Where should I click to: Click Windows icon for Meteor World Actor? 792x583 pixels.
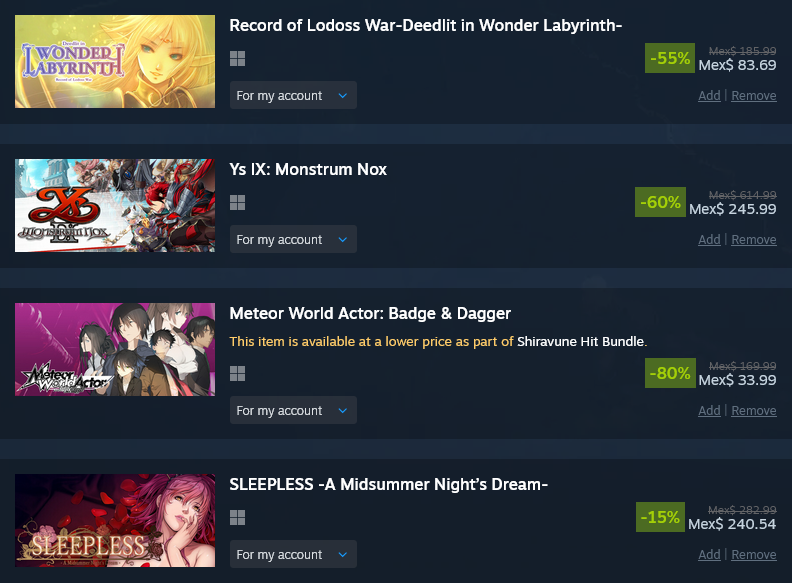pos(237,374)
